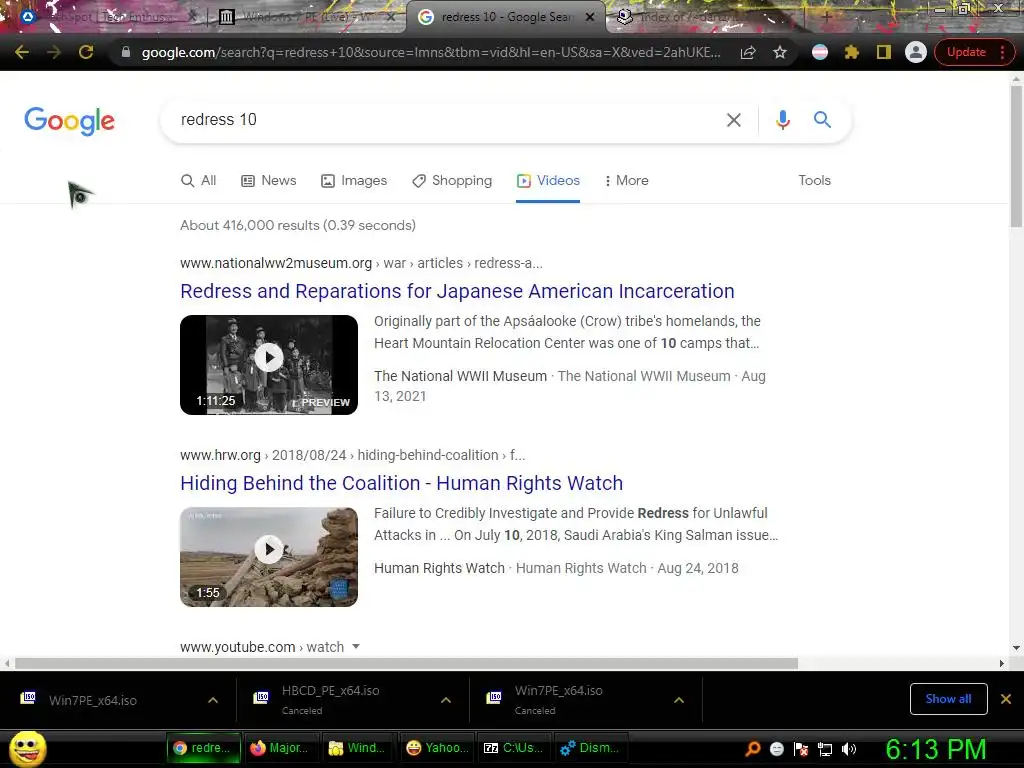Viewport: 1024px width, 768px height.
Task: Open the smiley Start button
Action: [x=27, y=749]
